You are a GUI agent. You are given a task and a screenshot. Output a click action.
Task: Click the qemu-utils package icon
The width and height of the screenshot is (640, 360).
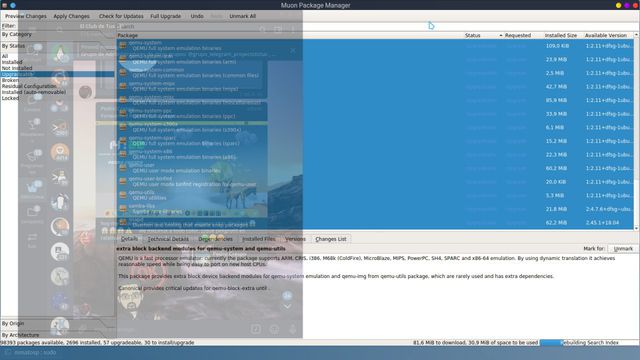pos(123,195)
